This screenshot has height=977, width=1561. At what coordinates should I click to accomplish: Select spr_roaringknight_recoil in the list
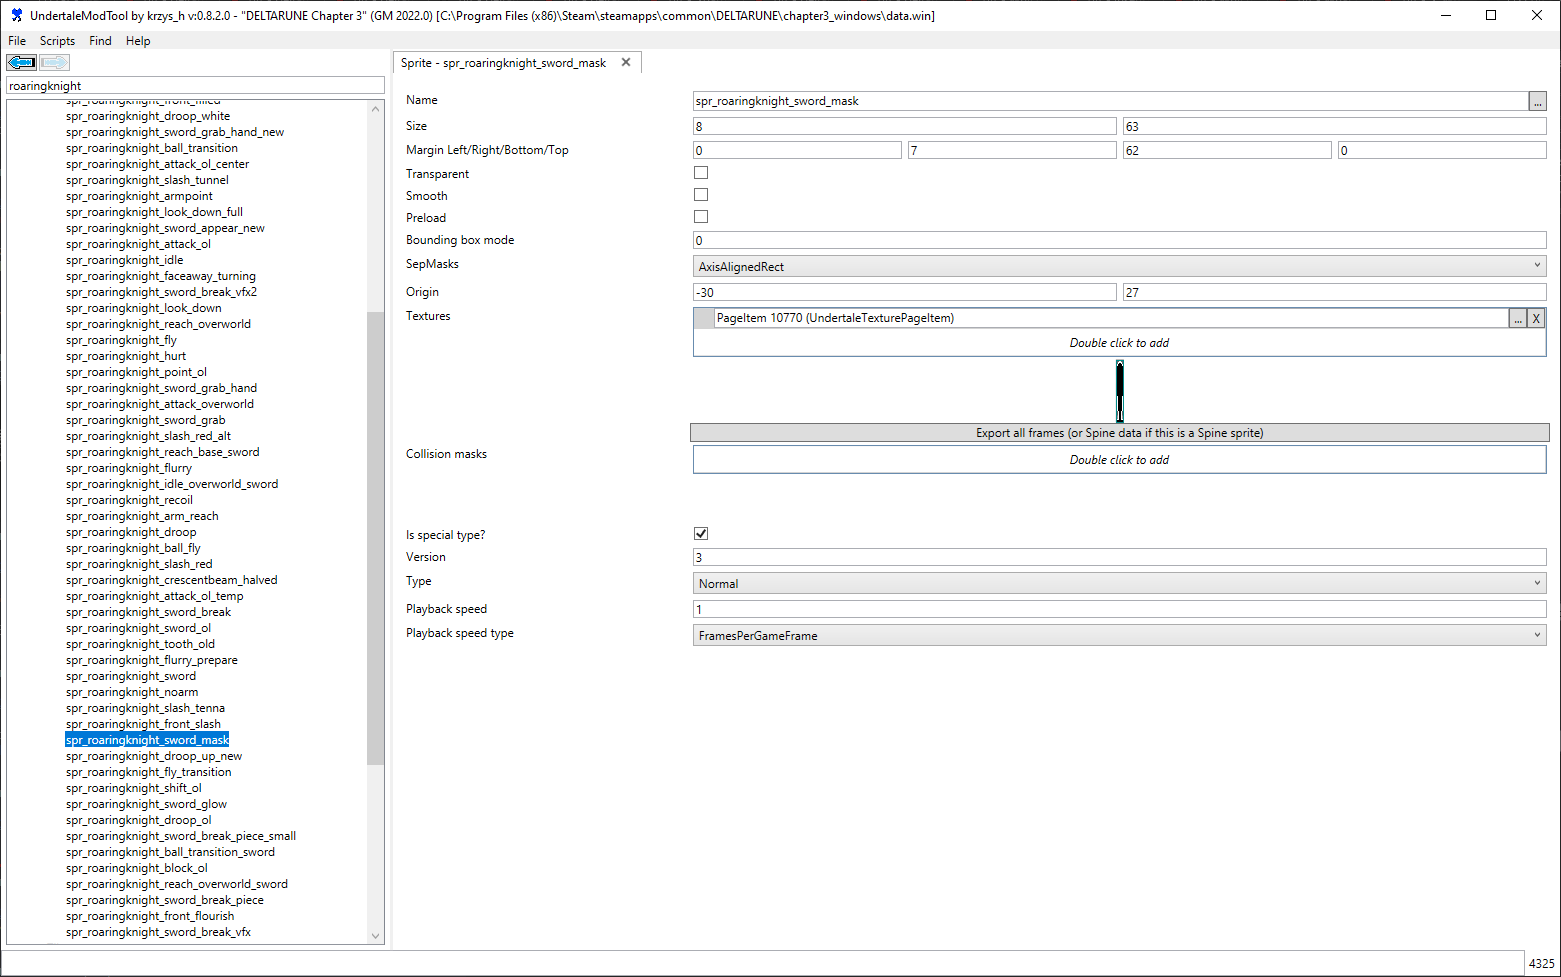129,500
